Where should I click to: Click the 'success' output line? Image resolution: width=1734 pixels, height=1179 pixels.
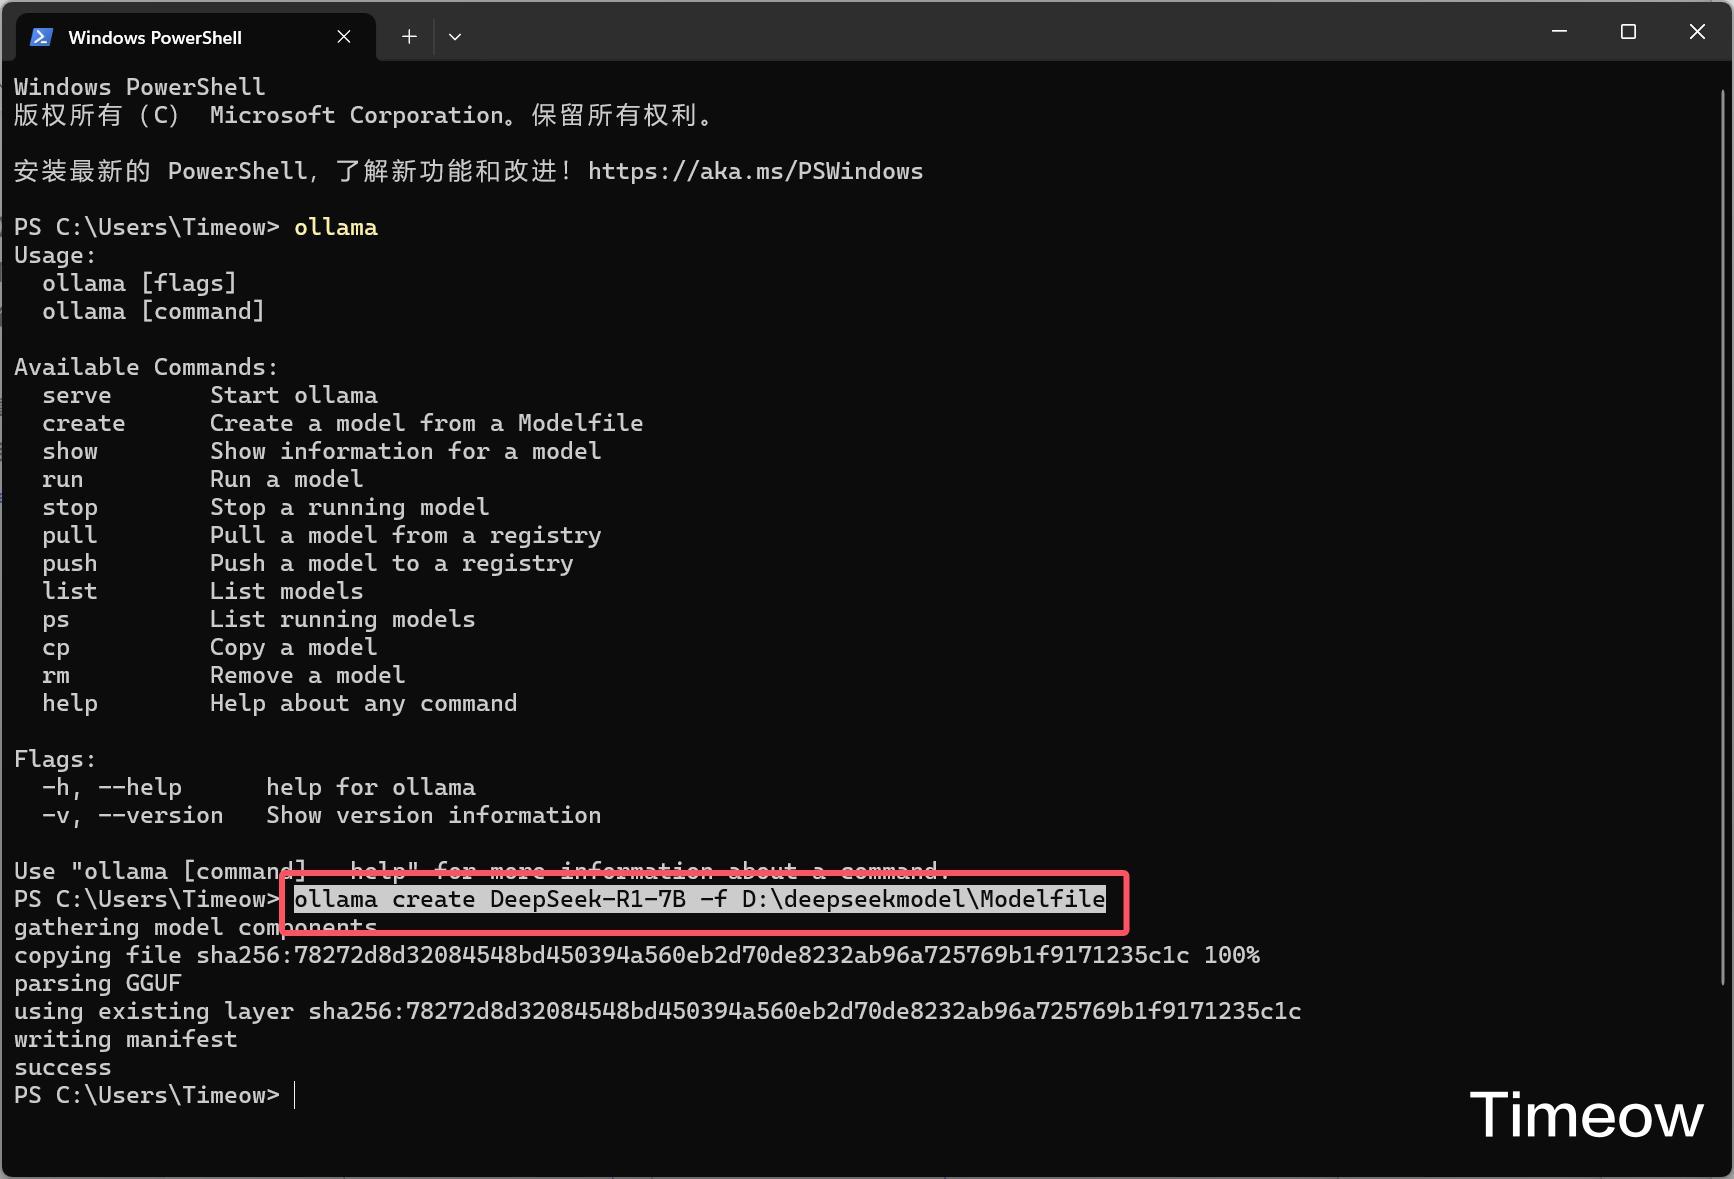pos(63,1067)
